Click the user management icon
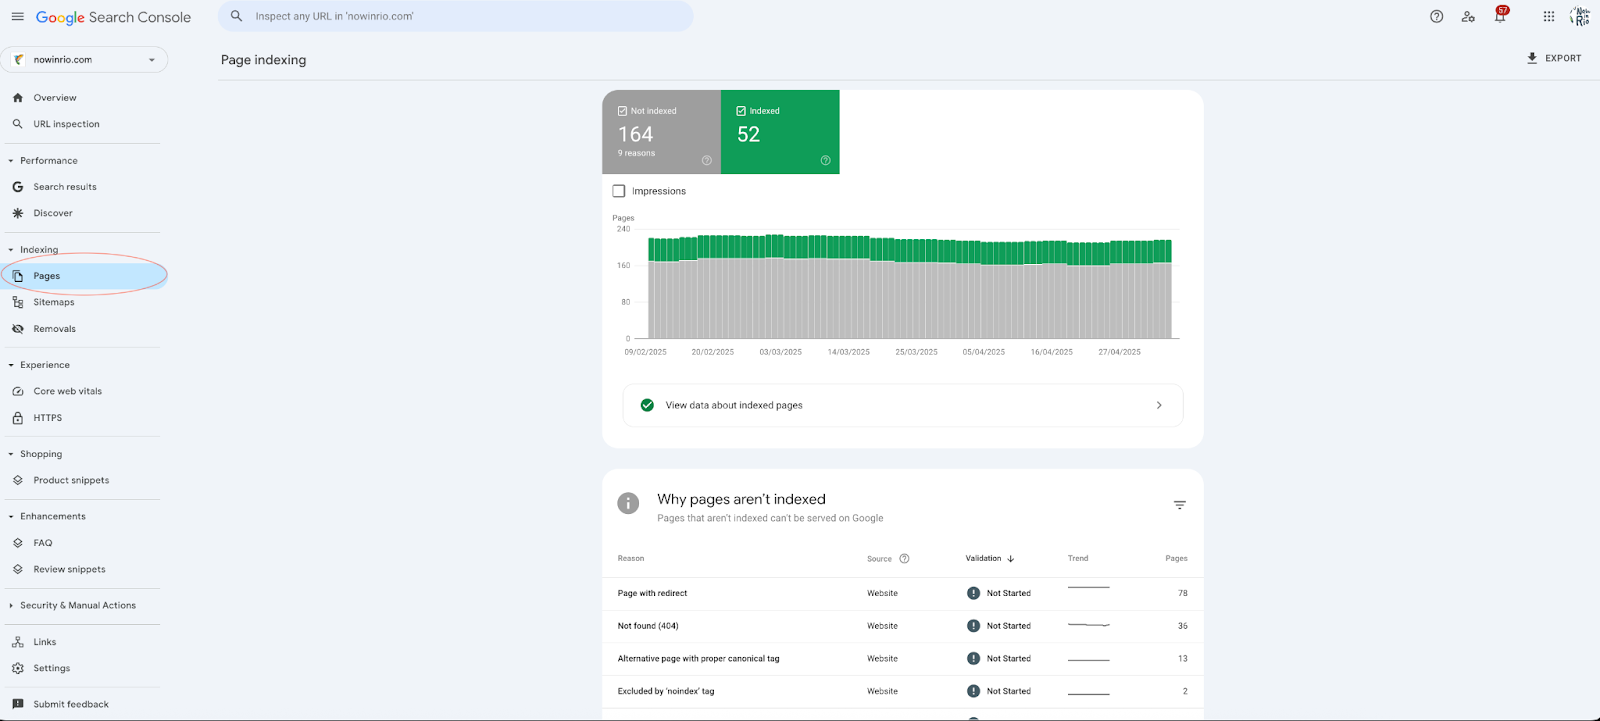The height and width of the screenshot is (721, 1600). coord(1467,17)
